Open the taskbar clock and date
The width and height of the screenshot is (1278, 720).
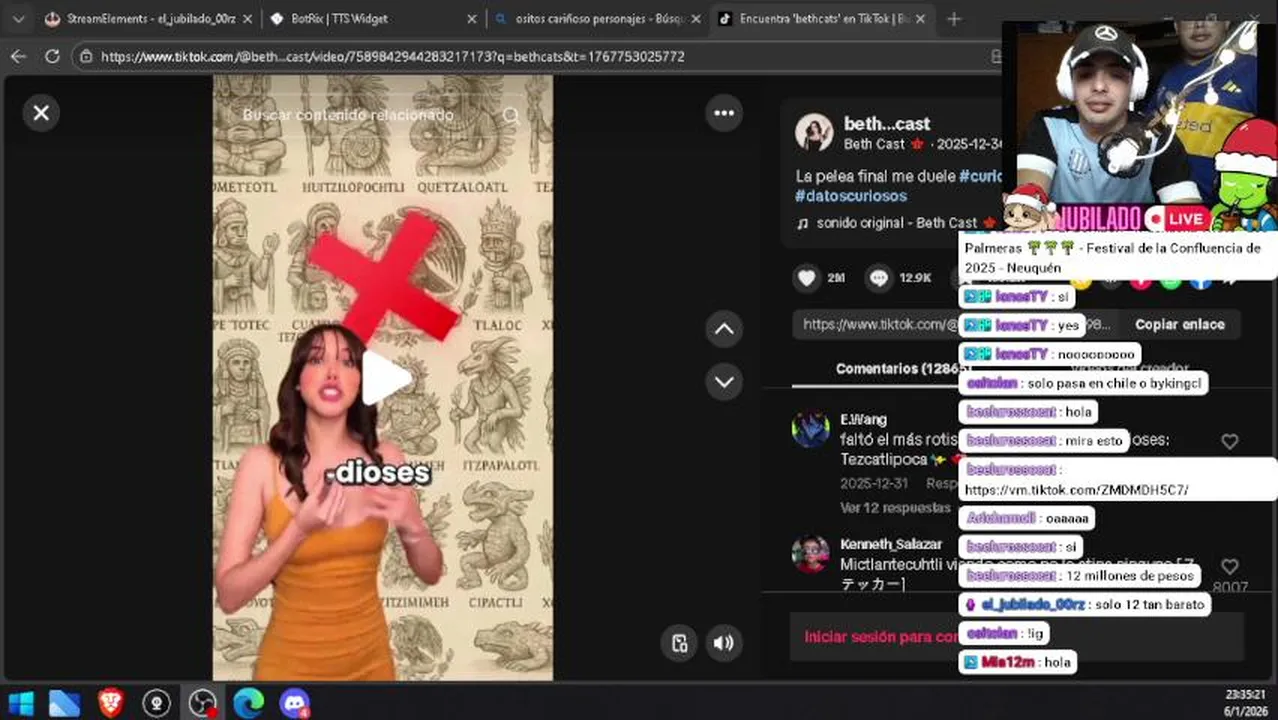pyautogui.click(x=1243, y=702)
